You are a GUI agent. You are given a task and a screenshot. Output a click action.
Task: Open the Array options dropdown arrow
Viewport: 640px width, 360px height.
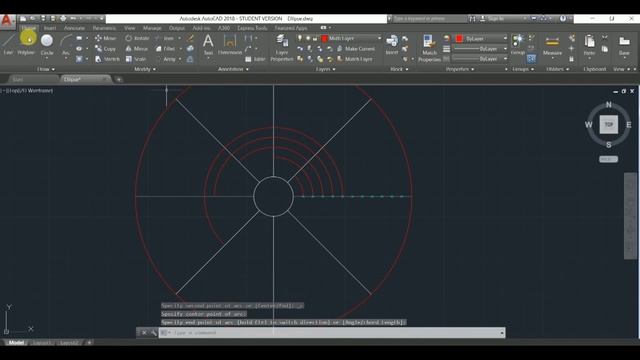(180, 59)
